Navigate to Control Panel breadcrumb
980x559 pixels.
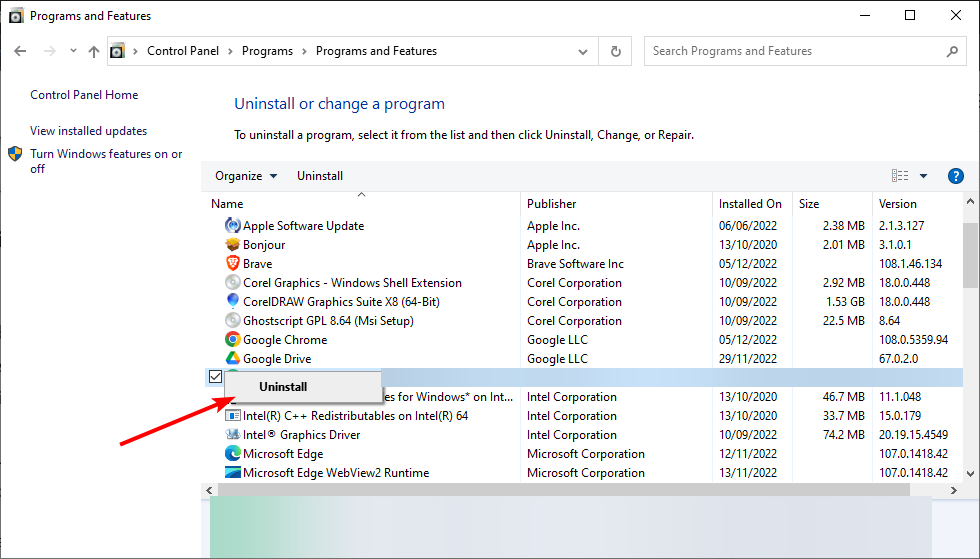pyautogui.click(x=183, y=51)
